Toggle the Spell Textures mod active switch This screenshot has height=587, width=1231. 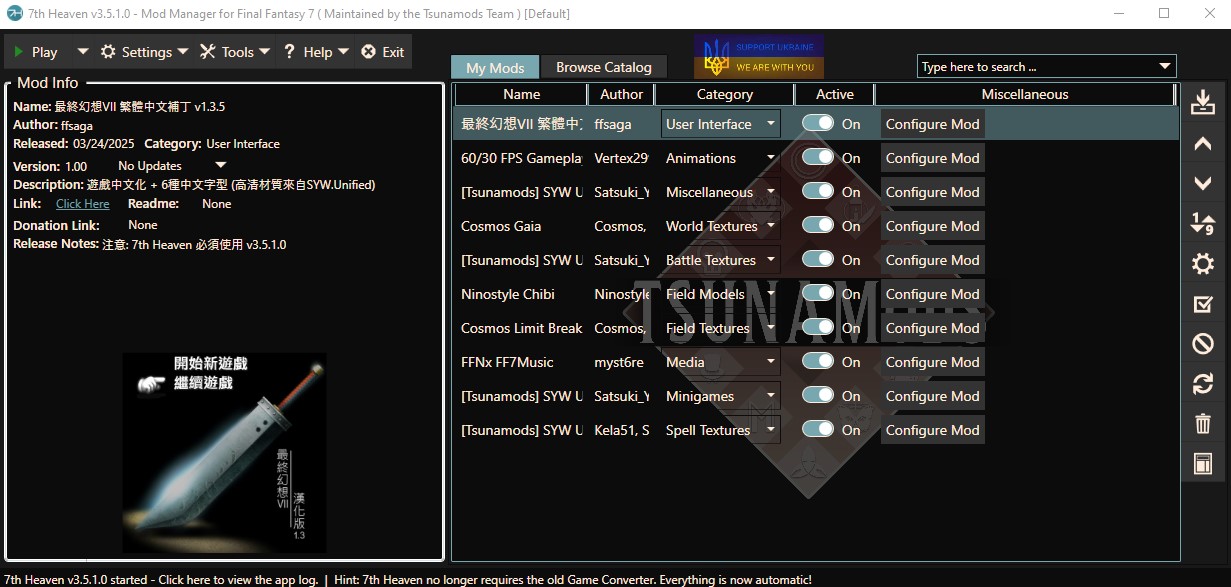point(818,430)
